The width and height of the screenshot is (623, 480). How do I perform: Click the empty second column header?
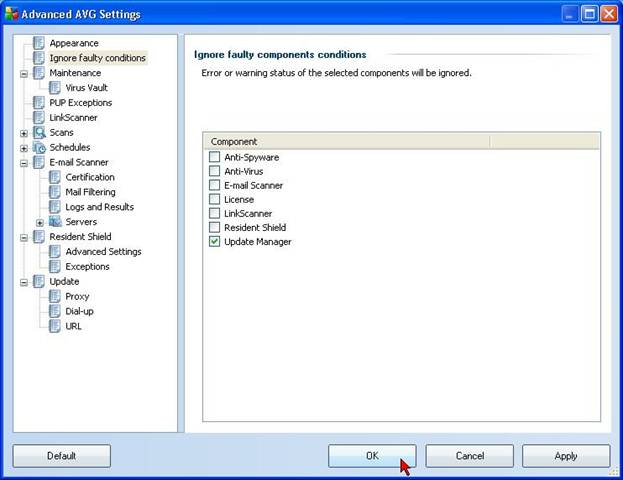tap(545, 141)
